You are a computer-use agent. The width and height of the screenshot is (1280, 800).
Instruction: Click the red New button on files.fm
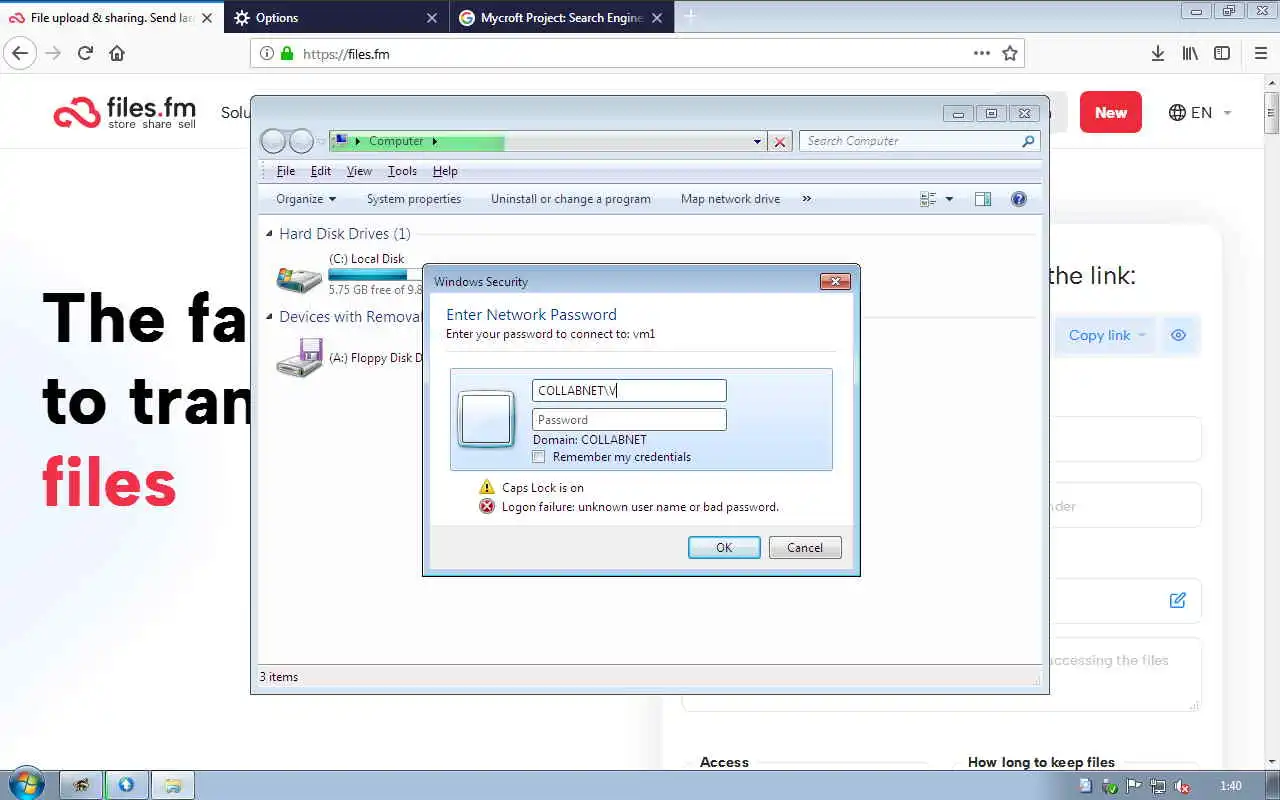1110,112
